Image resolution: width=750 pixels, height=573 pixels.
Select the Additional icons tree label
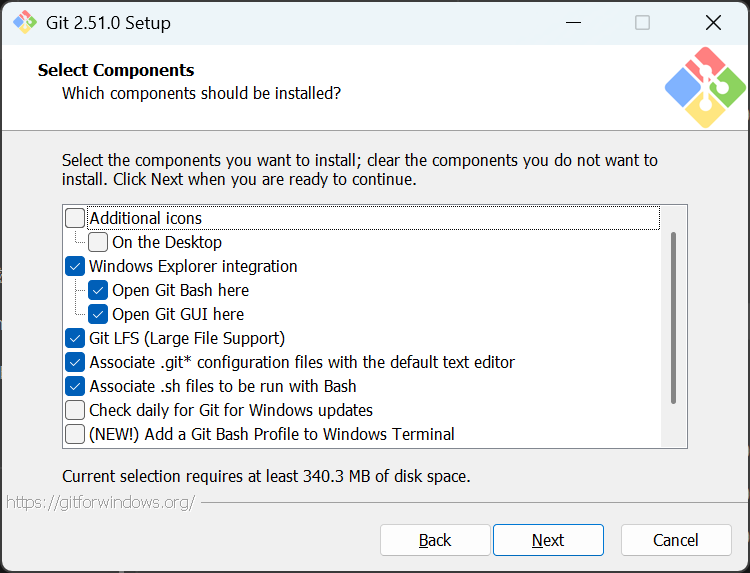[x=146, y=218]
